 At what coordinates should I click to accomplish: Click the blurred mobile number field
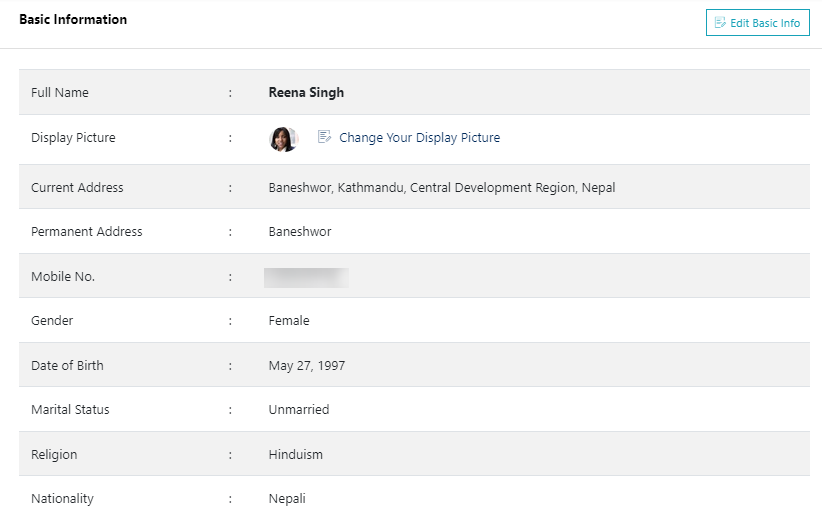306,277
